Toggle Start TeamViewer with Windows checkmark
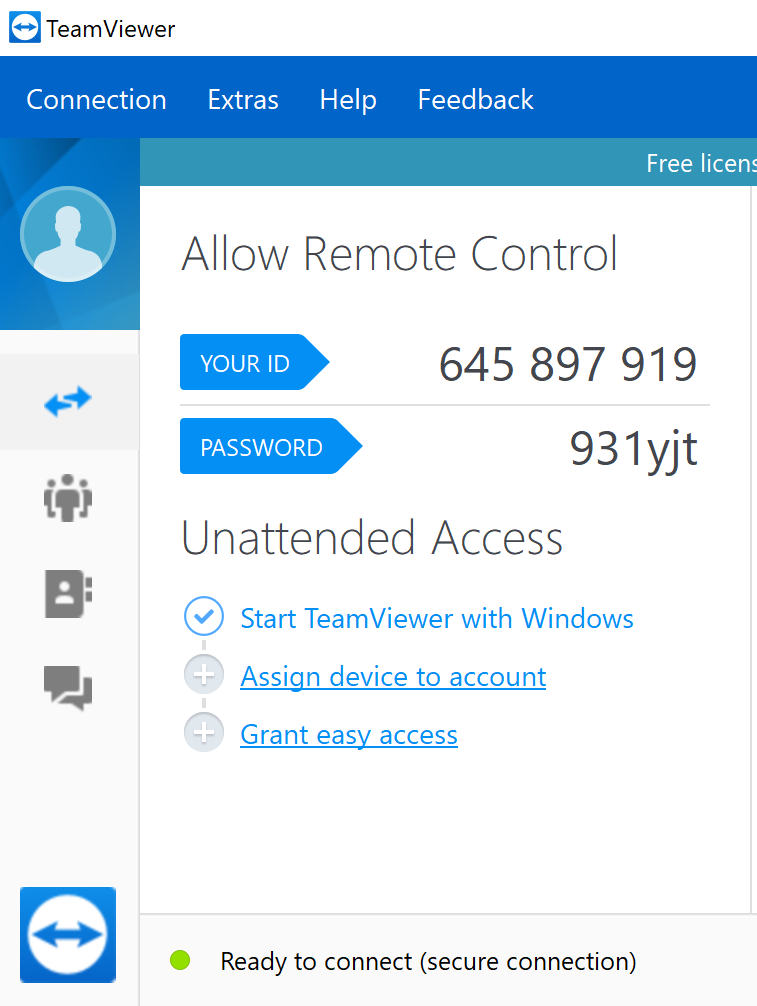The width and height of the screenshot is (757, 1006). [x=204, y=616]
